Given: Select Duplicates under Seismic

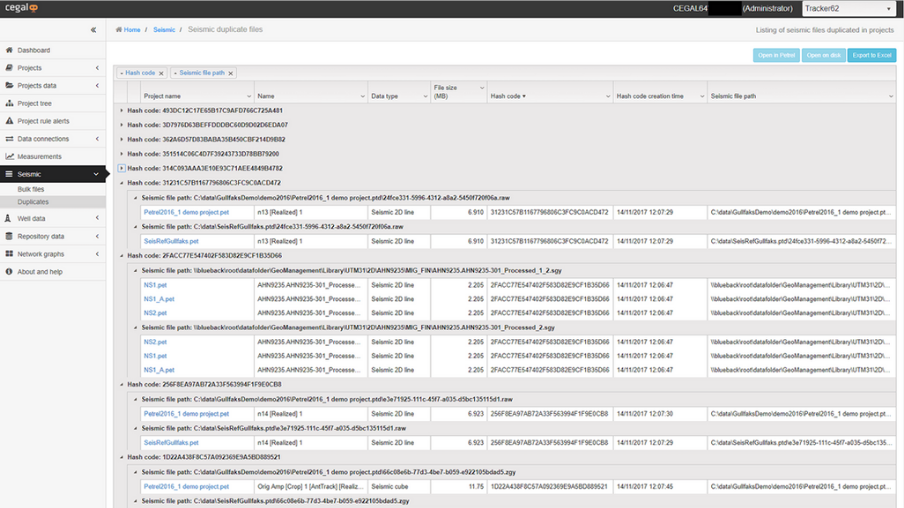Looking at the screenshot, I should click(x=33, y=202).
